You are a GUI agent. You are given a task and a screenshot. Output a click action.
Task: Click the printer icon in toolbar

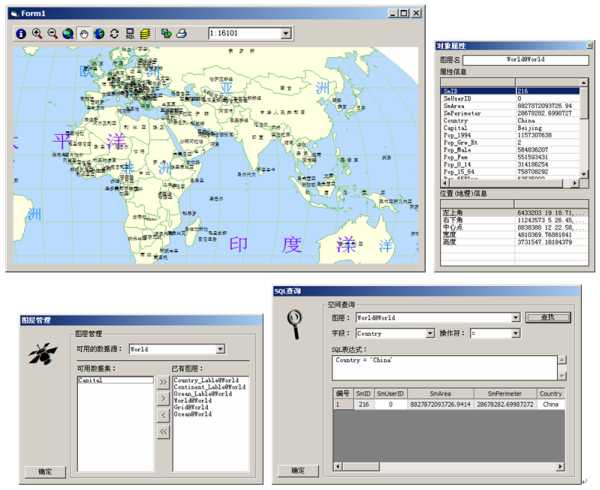182,34
